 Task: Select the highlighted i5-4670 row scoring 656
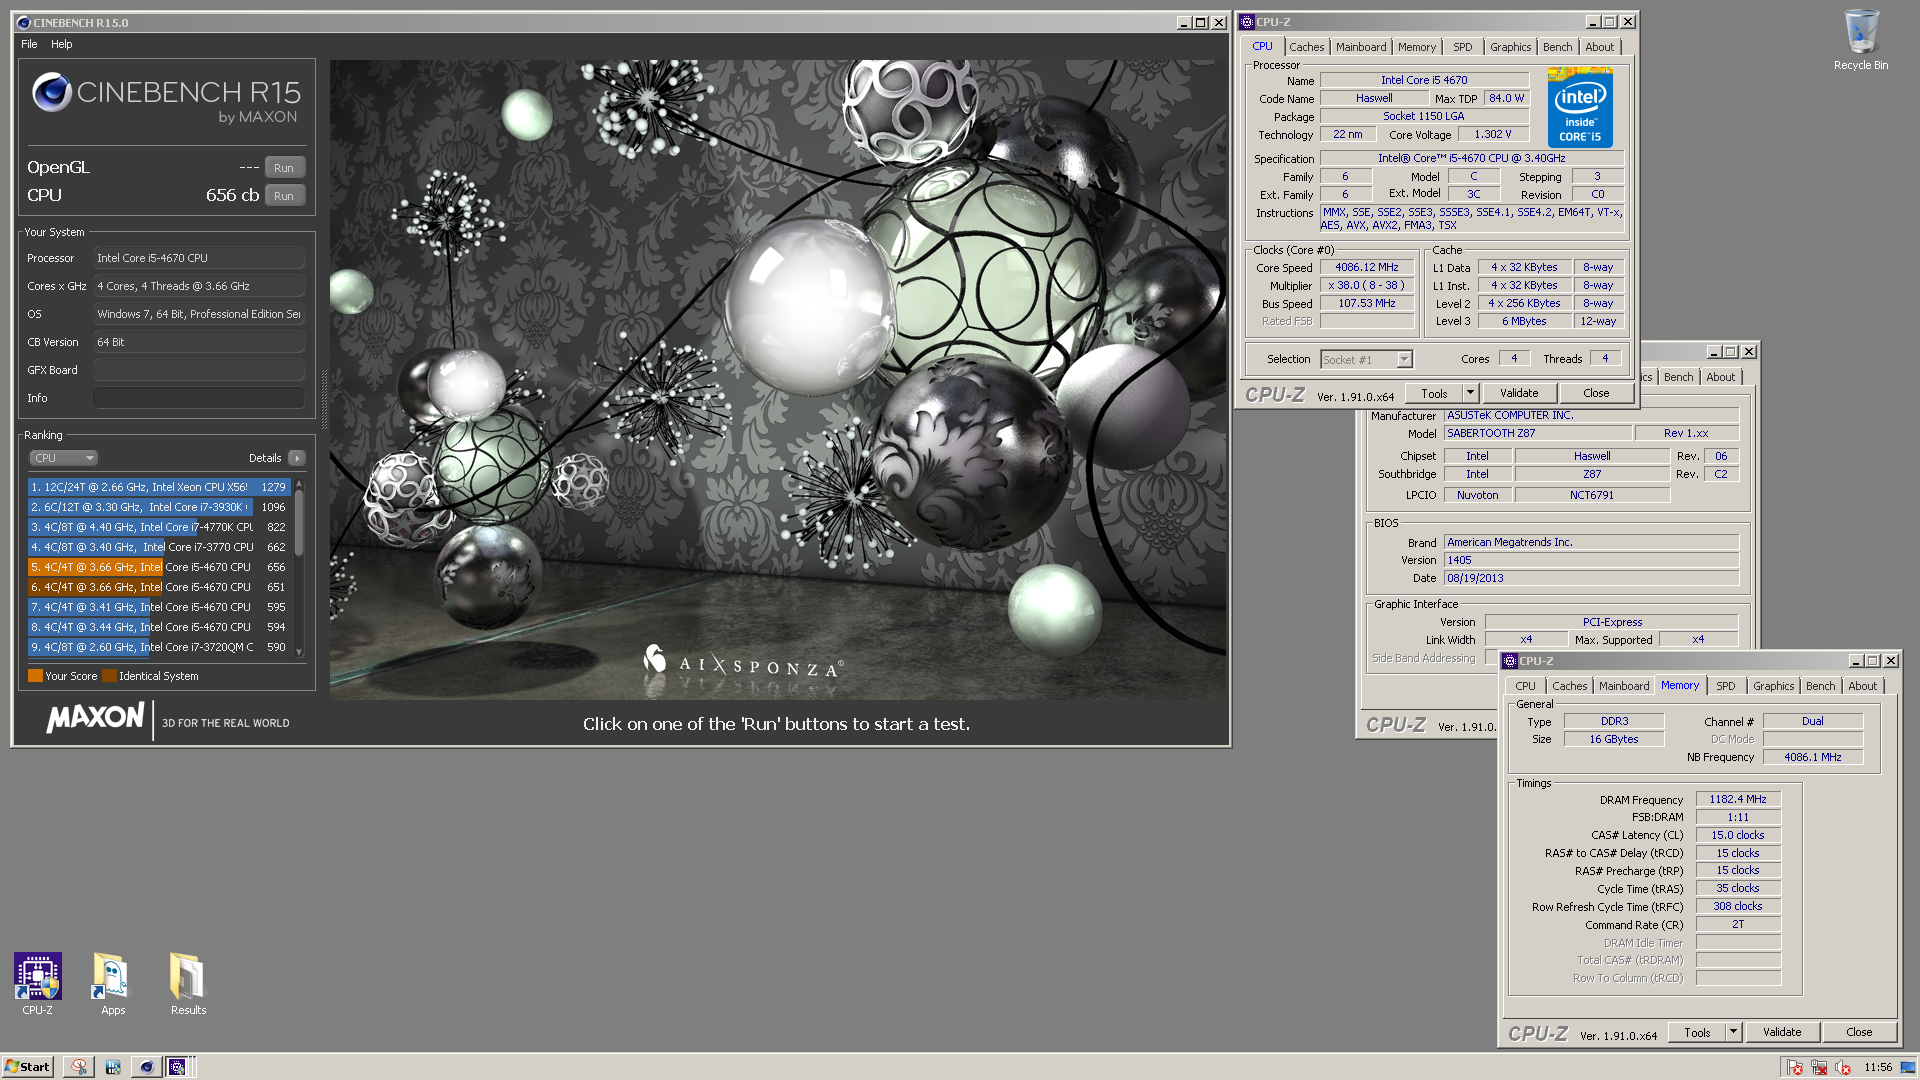click(x=159, y=567)
